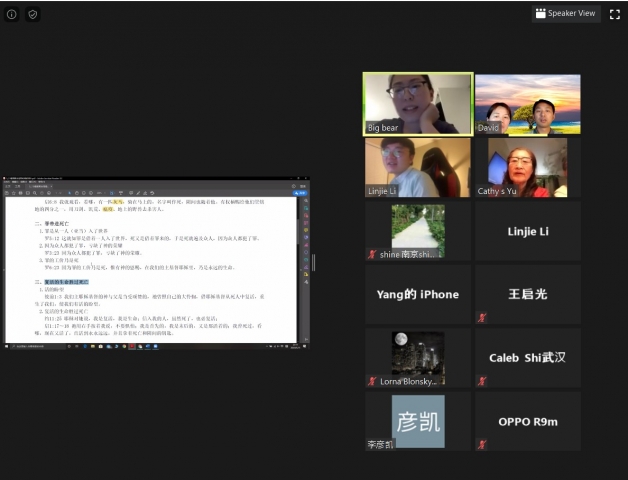Click muted mic icon on 王启光 tile
628x480 pixels.
pos(482,318)
